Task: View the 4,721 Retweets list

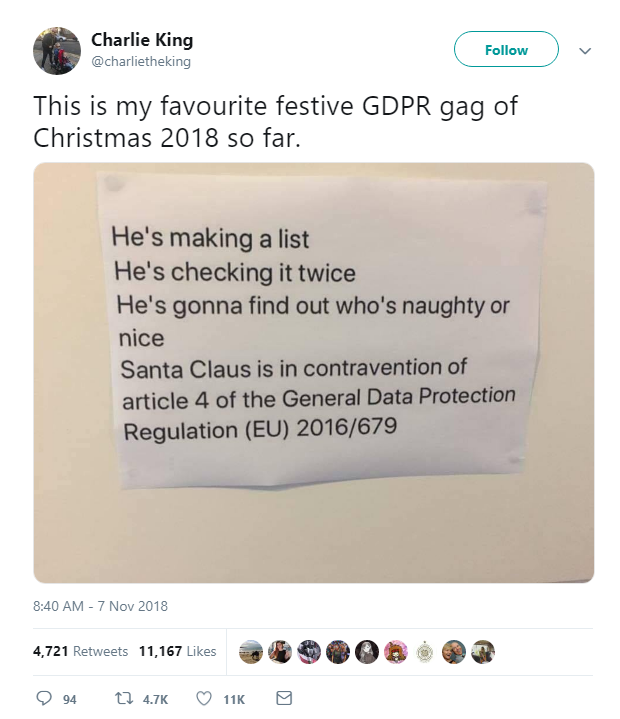Action: (x=80, y=651)
